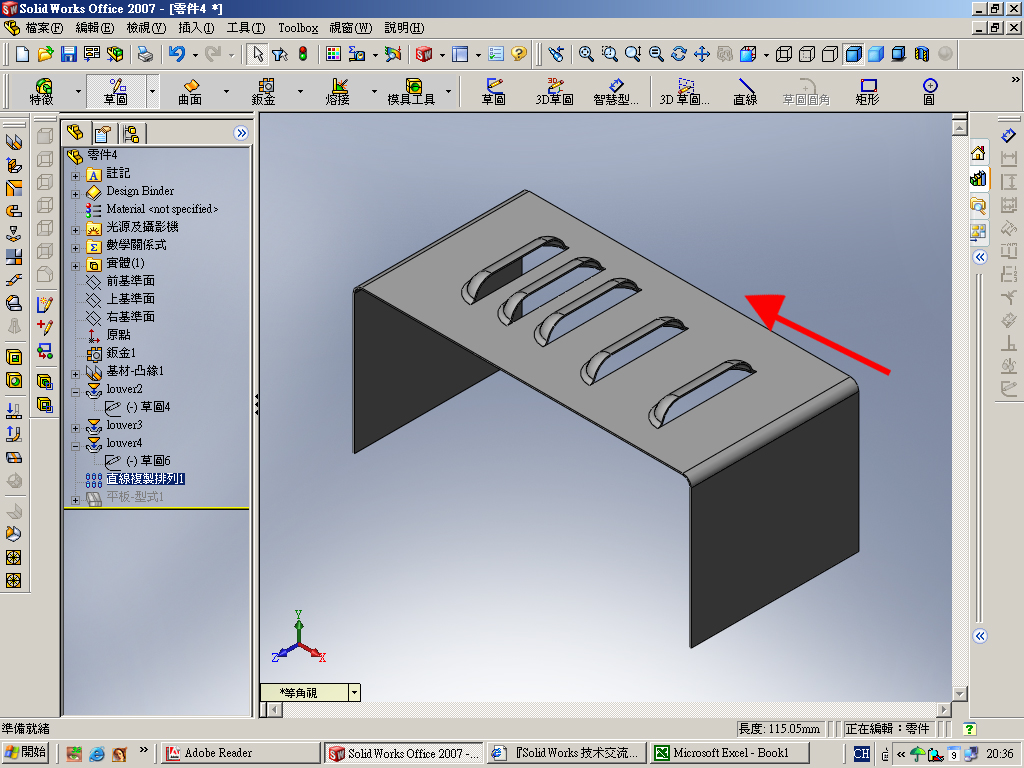
Task: Save the part with the floppy disk icon
Action: (69, 54)
